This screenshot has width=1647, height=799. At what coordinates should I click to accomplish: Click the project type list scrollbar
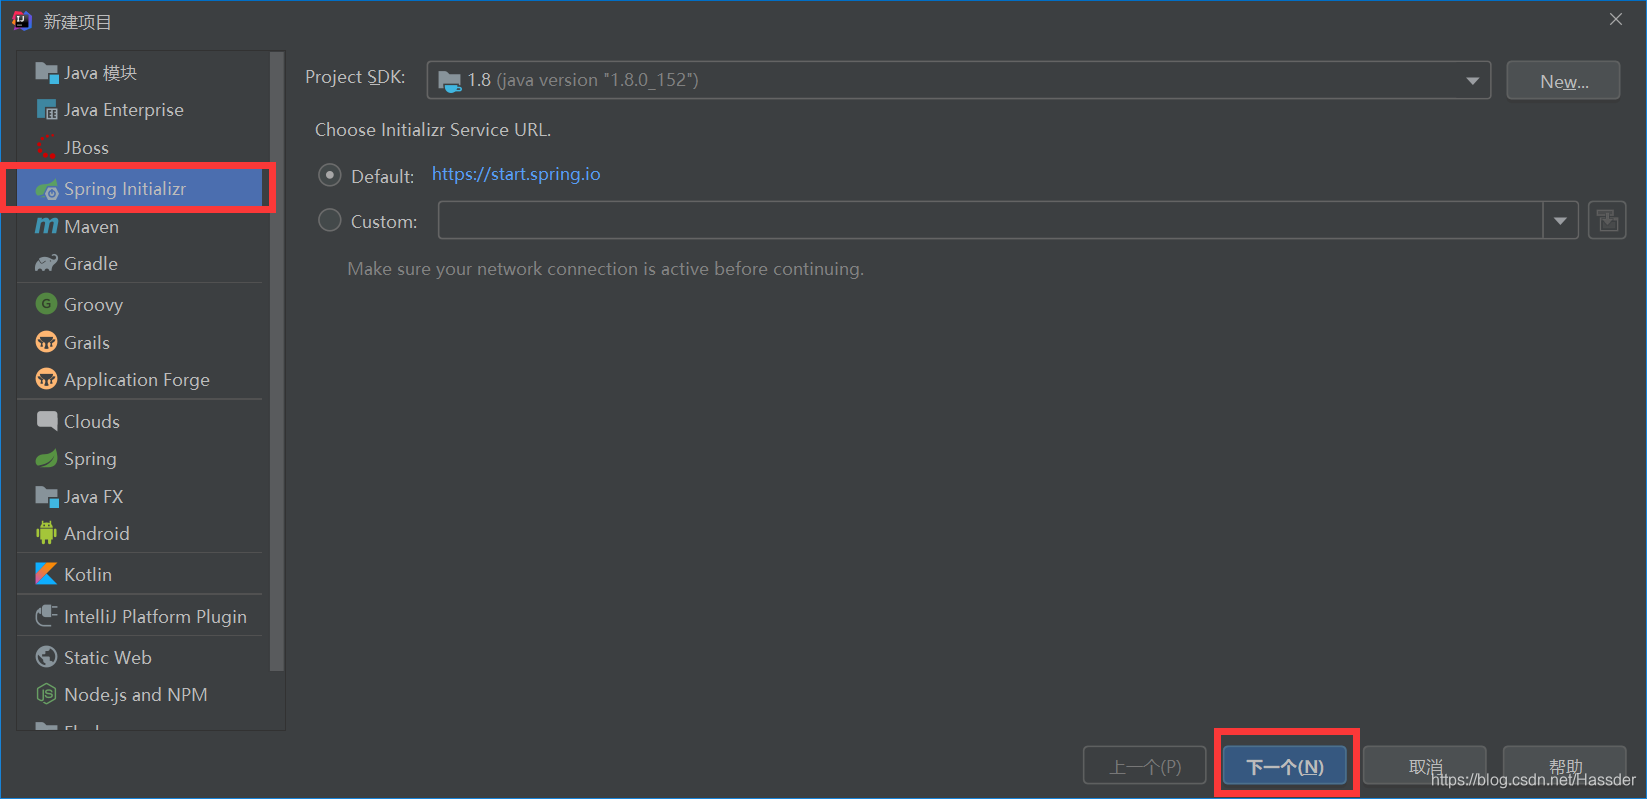click(x=277, y=362)
